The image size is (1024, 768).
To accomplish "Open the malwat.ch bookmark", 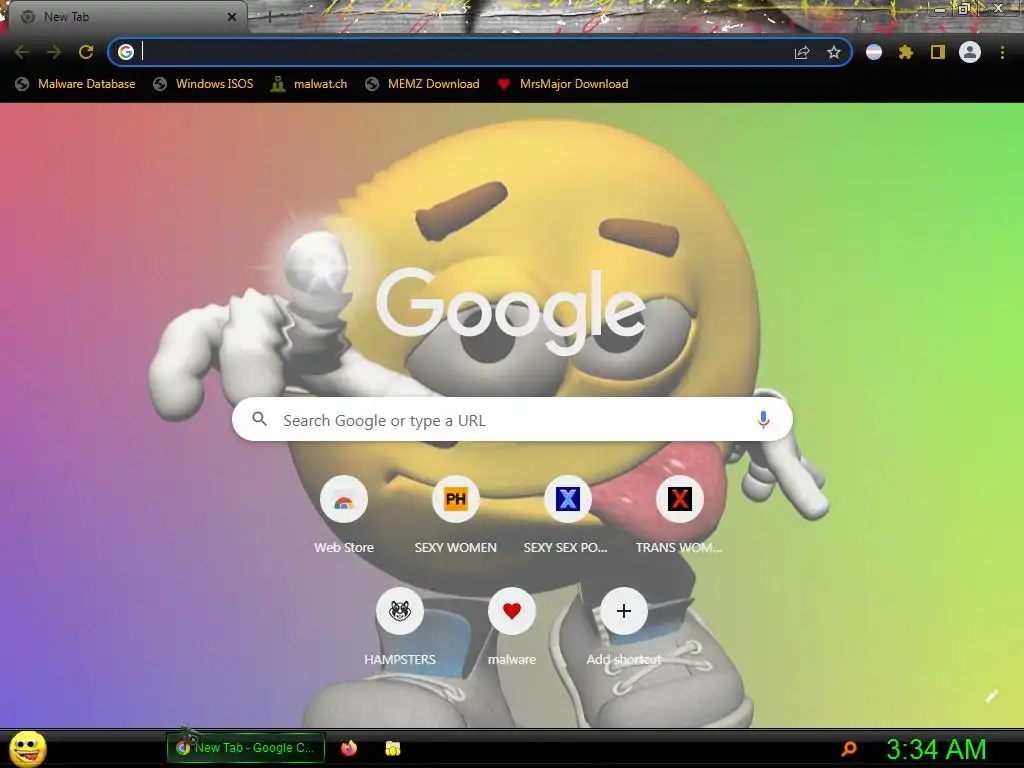I will click(309, 84).
